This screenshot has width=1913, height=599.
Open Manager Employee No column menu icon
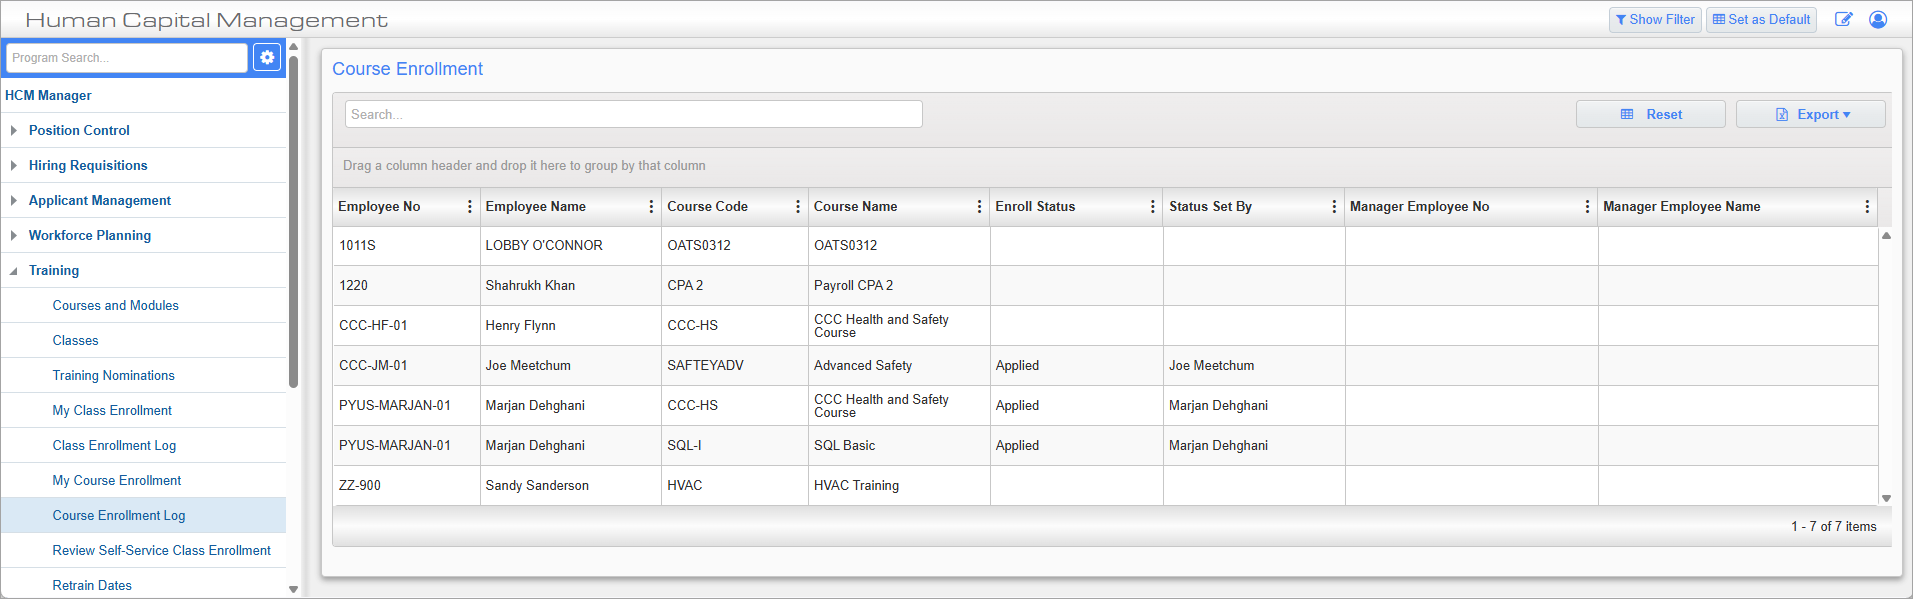1587,206
